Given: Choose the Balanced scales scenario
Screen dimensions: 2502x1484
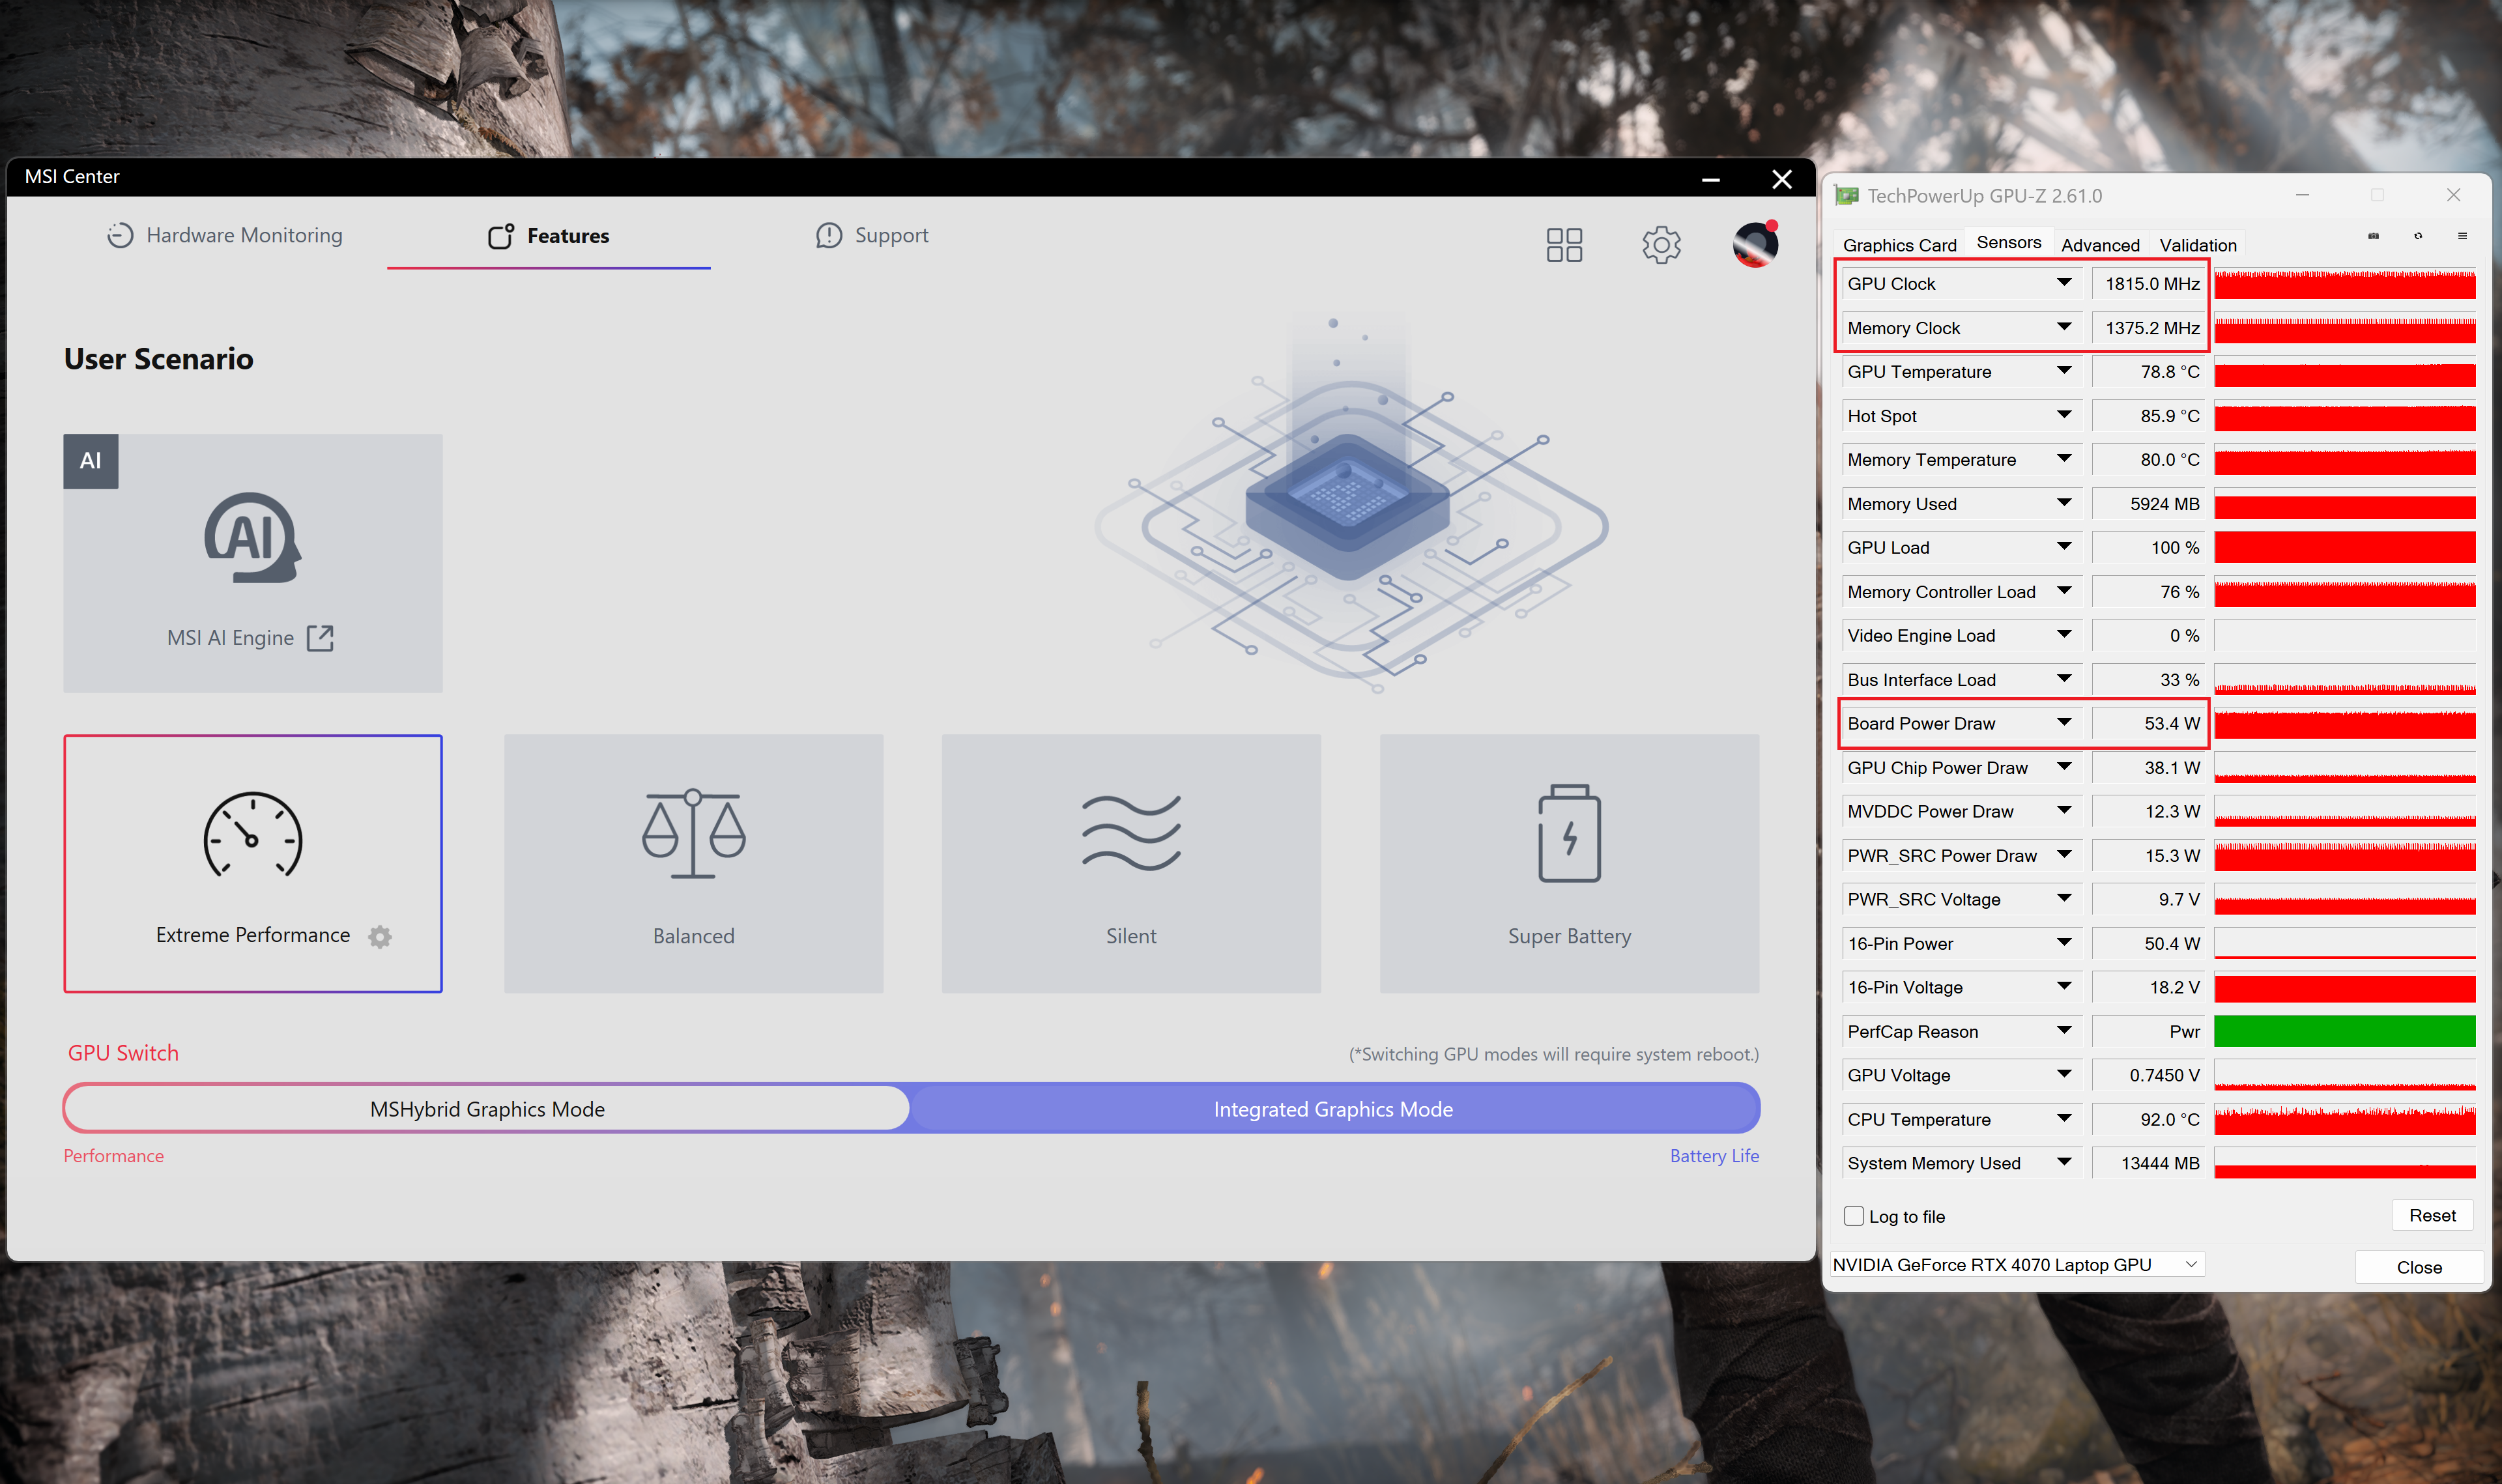Looking at the screenshot, I should pos(694,864).
